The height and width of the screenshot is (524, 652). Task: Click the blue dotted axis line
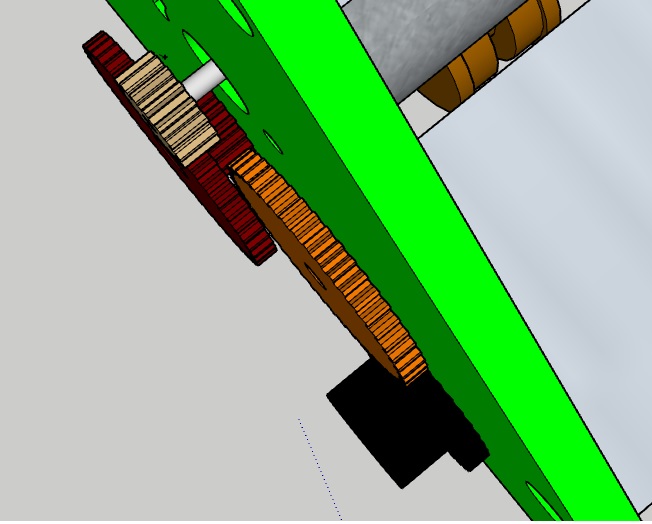[319, 469]
